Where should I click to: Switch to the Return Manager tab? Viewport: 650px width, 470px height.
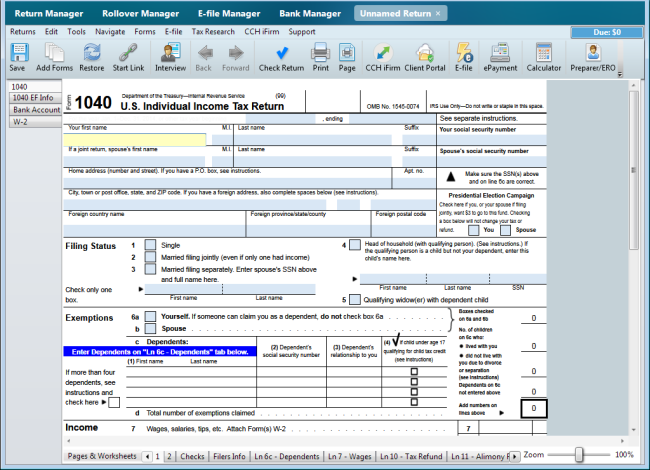pyautogui.click(x=49, y=14)
